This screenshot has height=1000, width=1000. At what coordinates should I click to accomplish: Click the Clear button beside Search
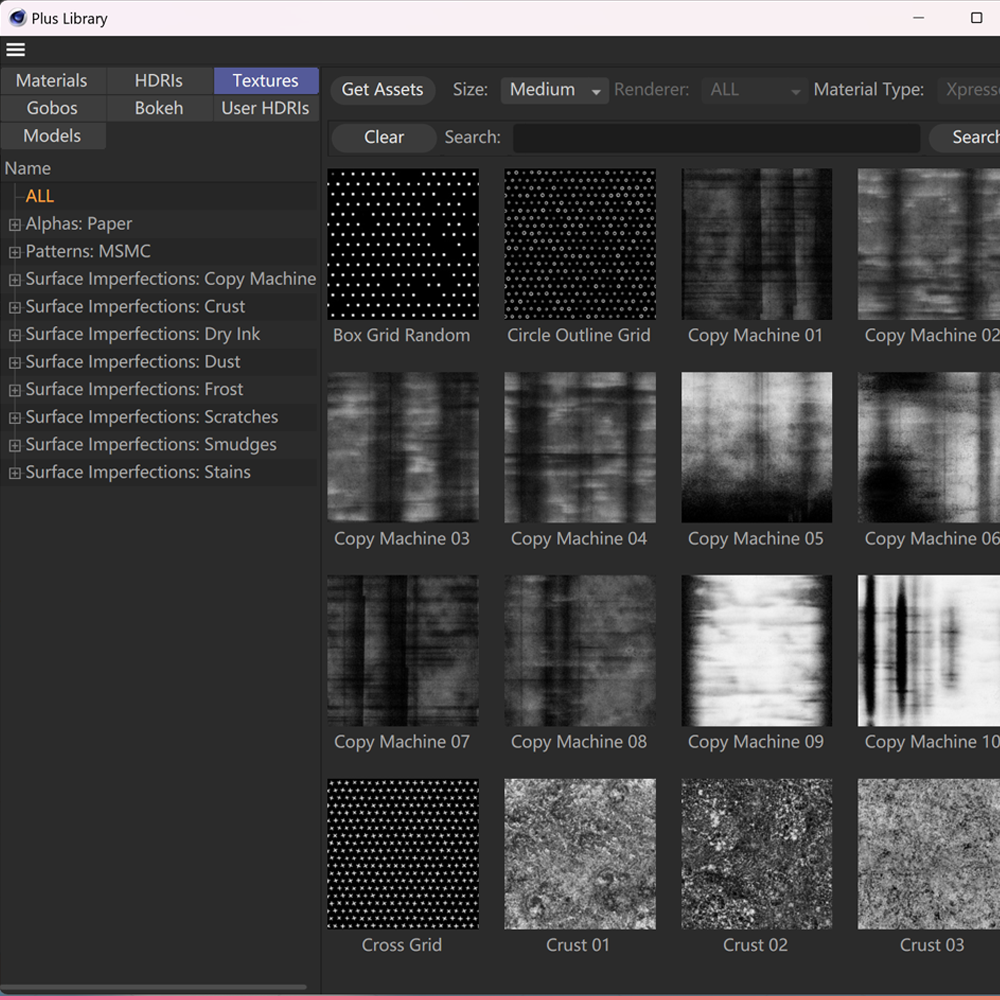(384, 138)
